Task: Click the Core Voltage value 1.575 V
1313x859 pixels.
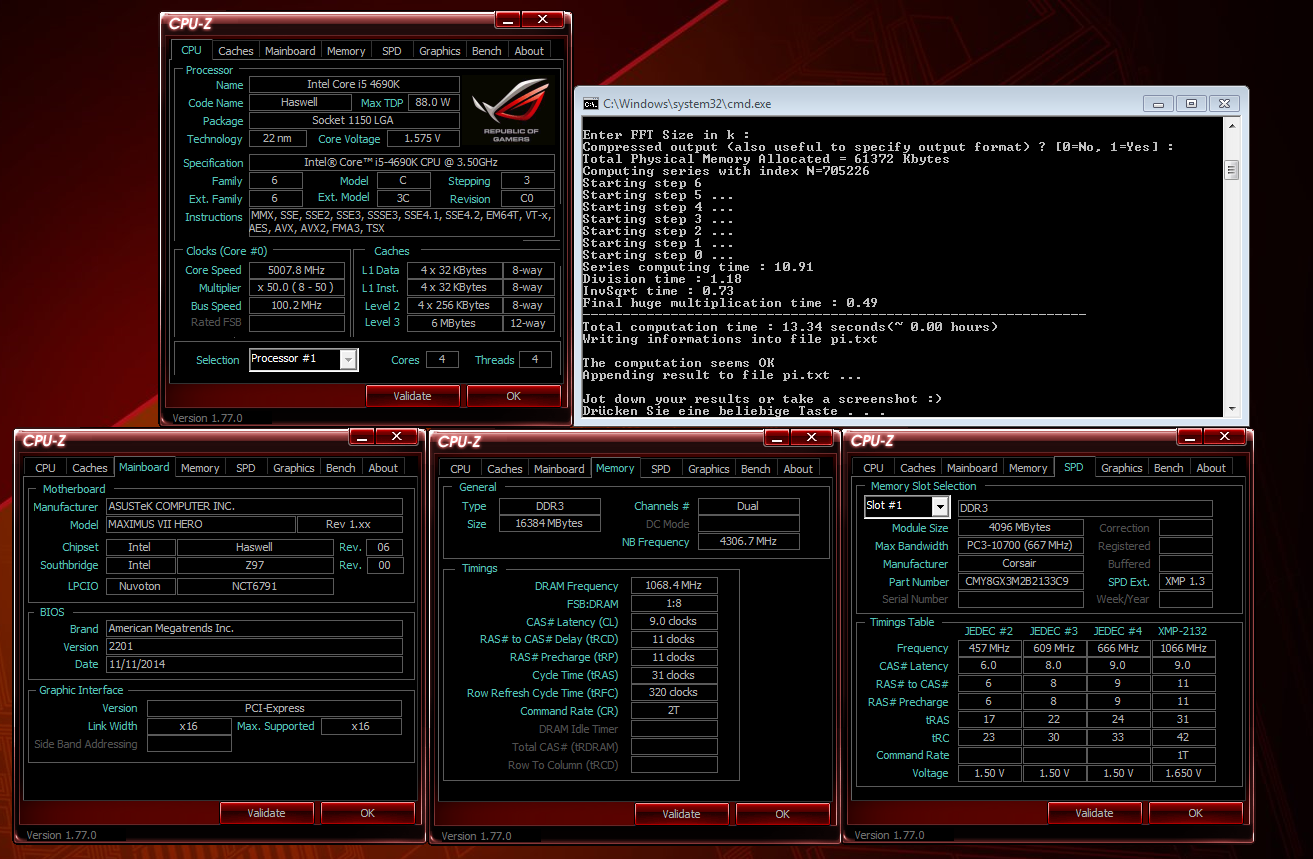Action: [423, 139]
